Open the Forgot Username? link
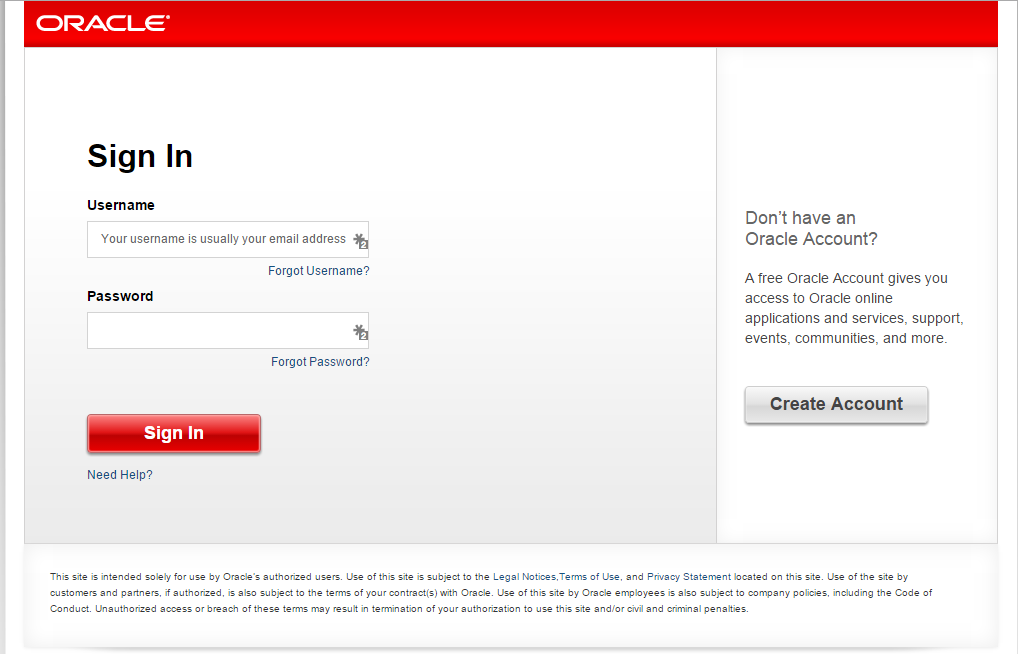Screen dimensions: 1018x654 coord(318,271)
